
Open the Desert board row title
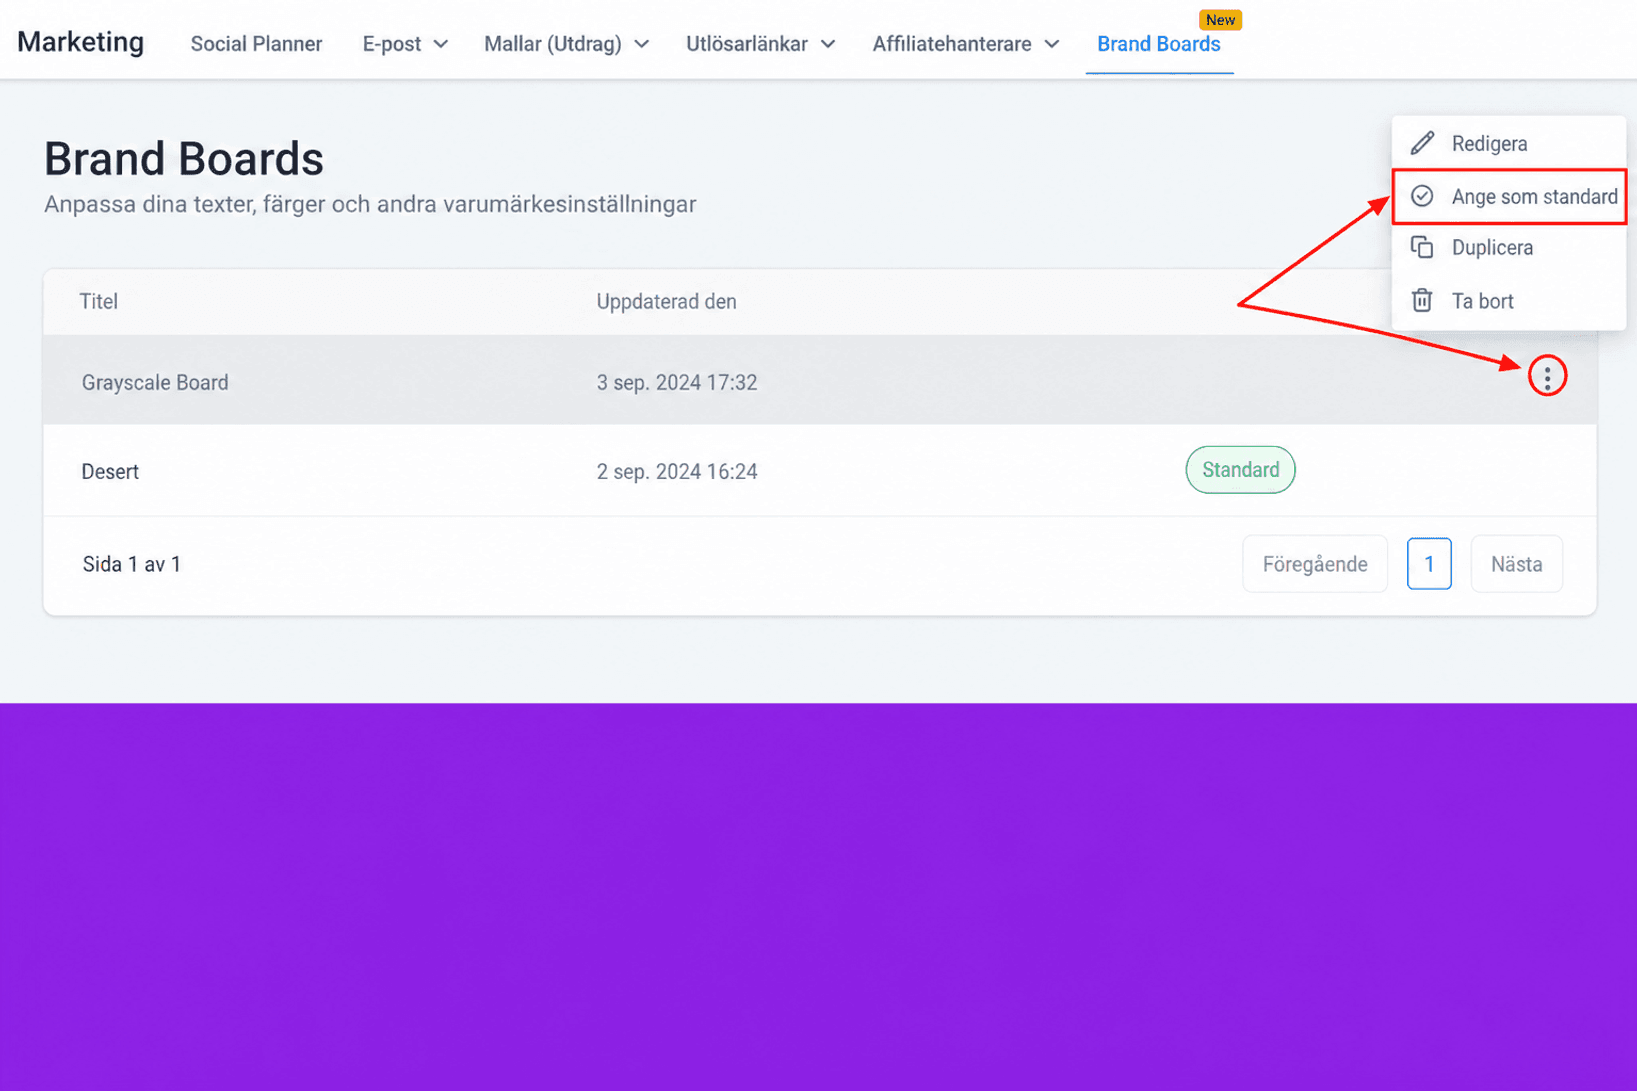click(x=110, y=472)
